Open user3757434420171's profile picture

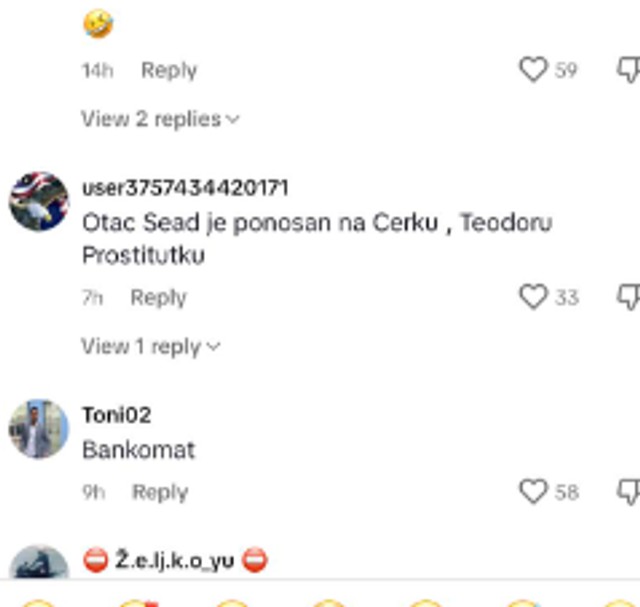(39, 201)
